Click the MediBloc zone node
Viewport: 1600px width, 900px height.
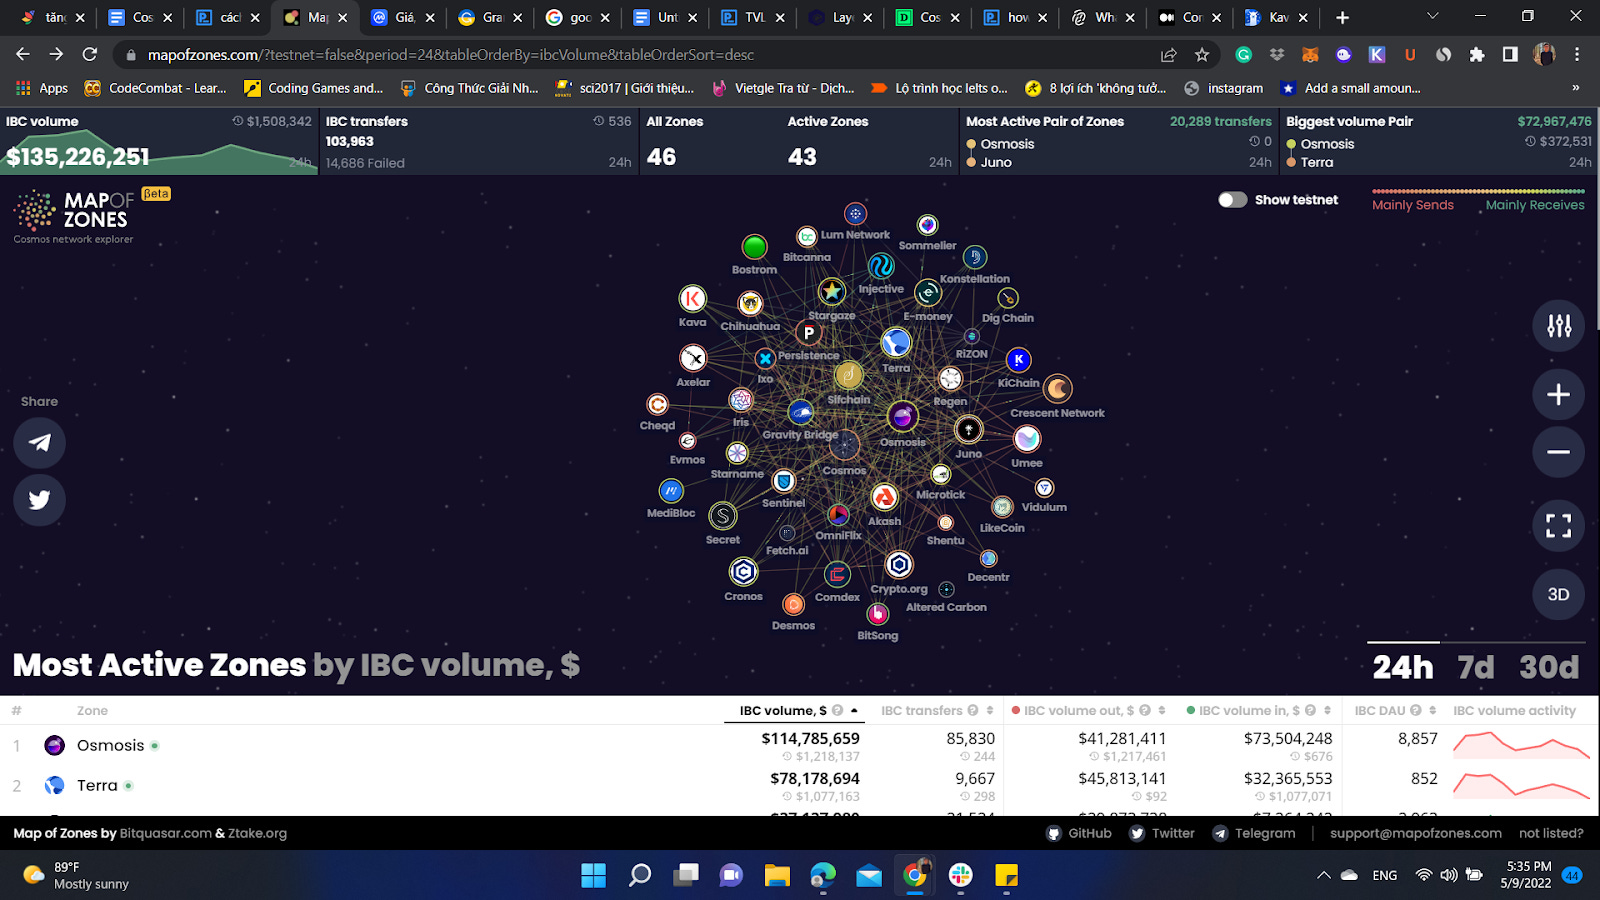click(x=671, y=491)
